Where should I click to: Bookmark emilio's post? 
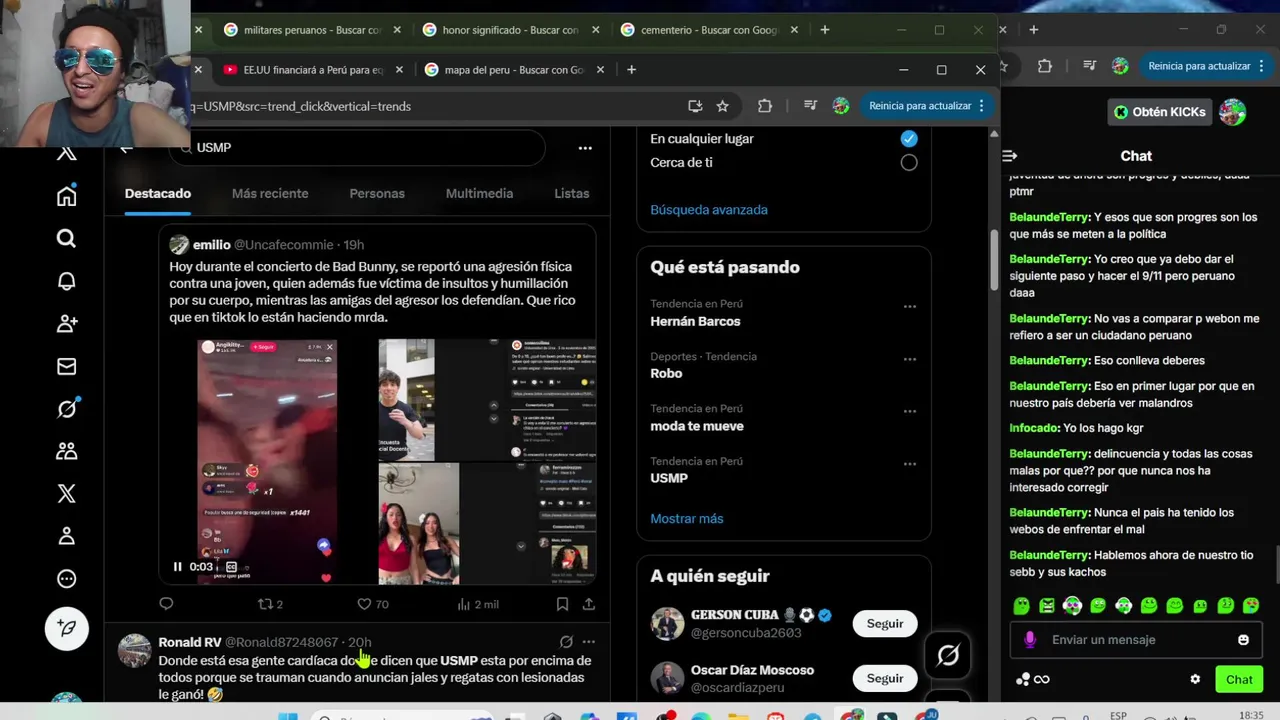[562, 604]
